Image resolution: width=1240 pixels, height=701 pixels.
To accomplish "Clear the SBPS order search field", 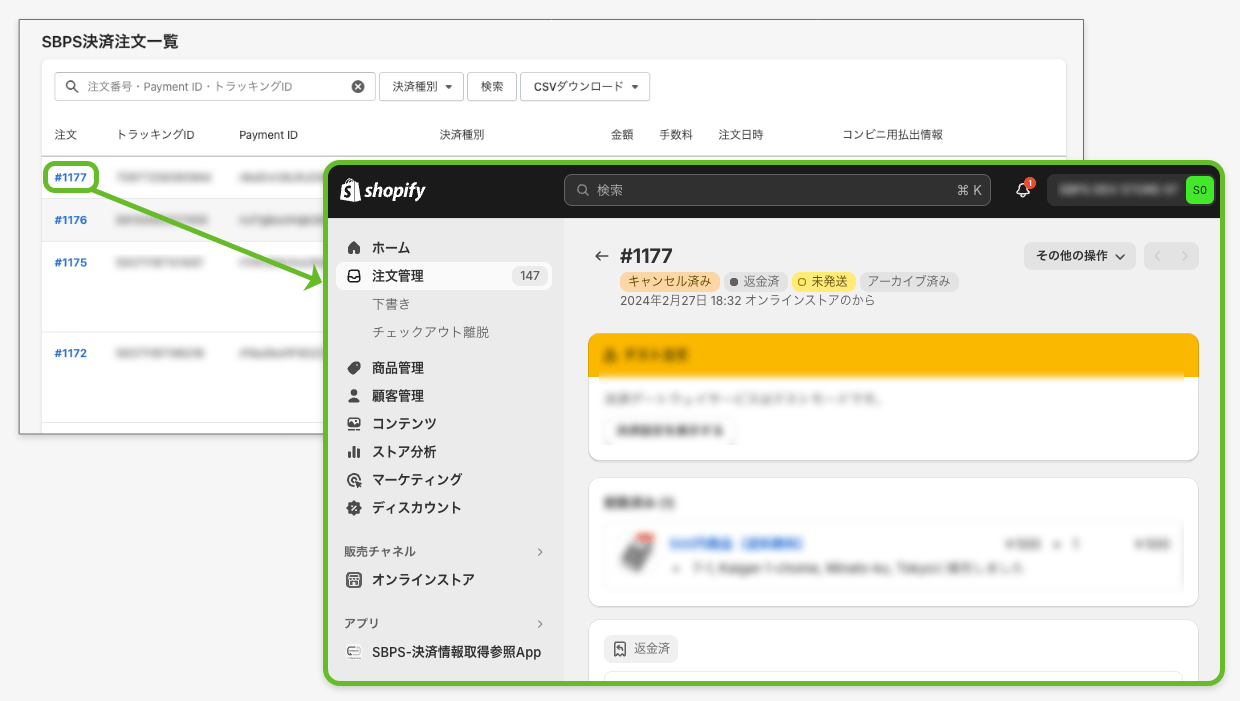I will tap(358, 87).
